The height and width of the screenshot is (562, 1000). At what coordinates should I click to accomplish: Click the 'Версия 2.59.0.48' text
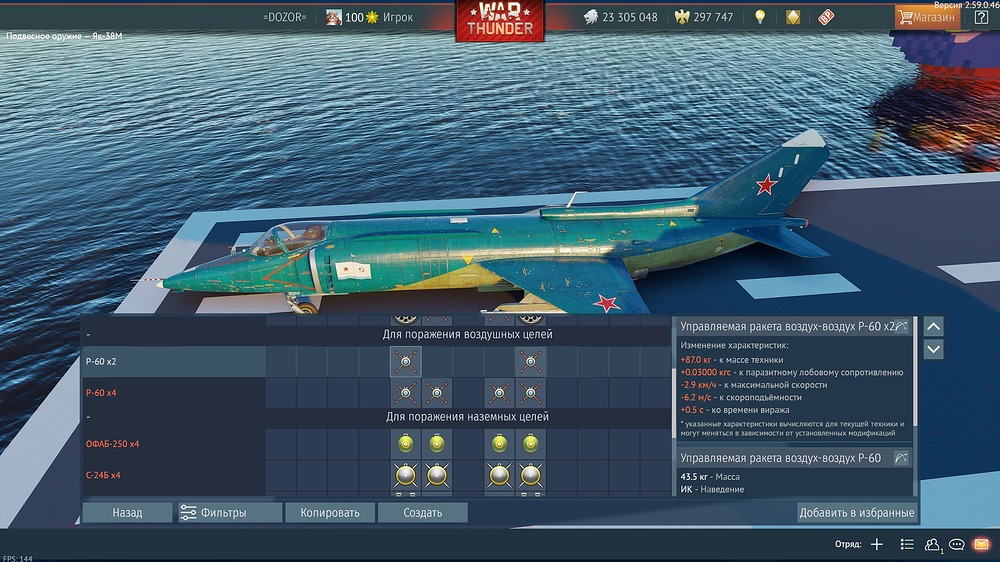966,4
